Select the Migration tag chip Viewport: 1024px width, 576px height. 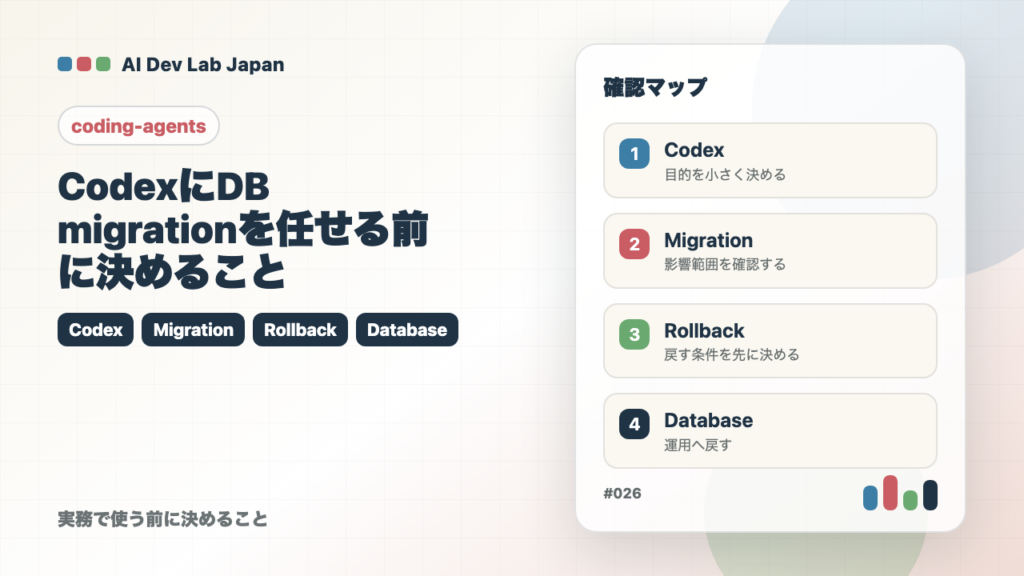pos(193,330)
